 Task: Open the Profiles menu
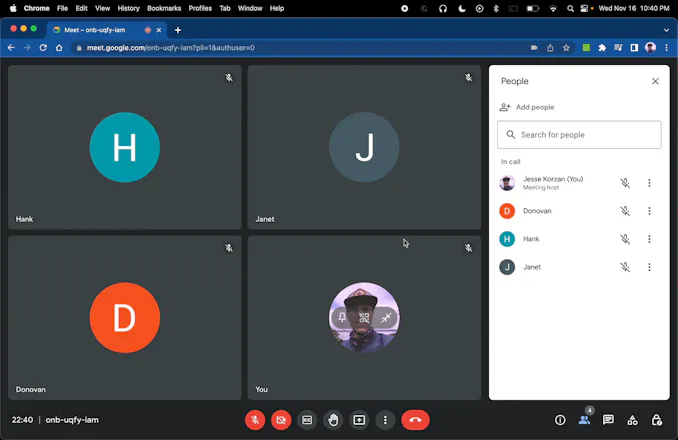[x=200, y=8]
